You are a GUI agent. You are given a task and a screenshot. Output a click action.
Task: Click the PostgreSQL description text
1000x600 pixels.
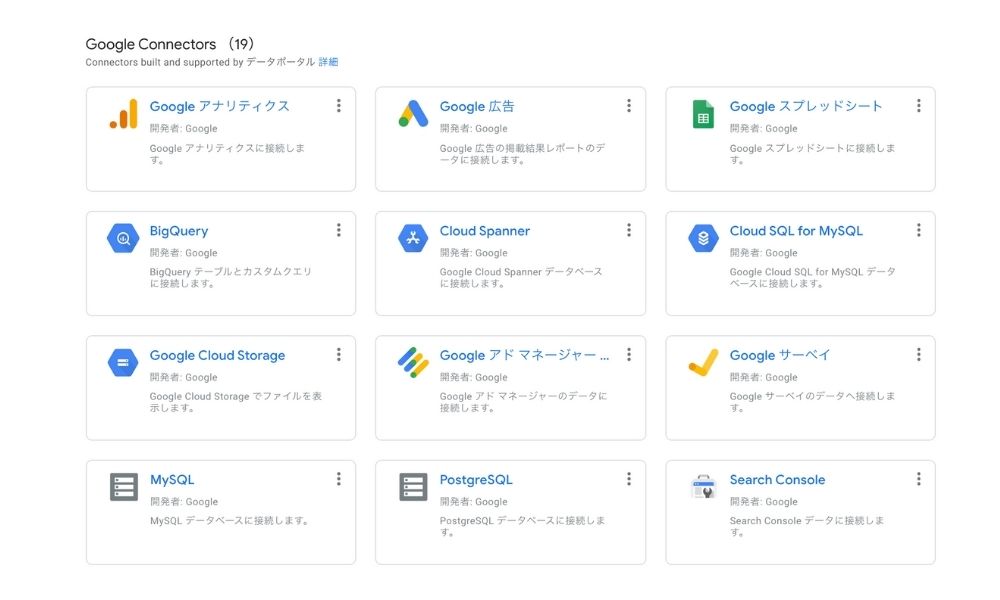coord(522,526)
